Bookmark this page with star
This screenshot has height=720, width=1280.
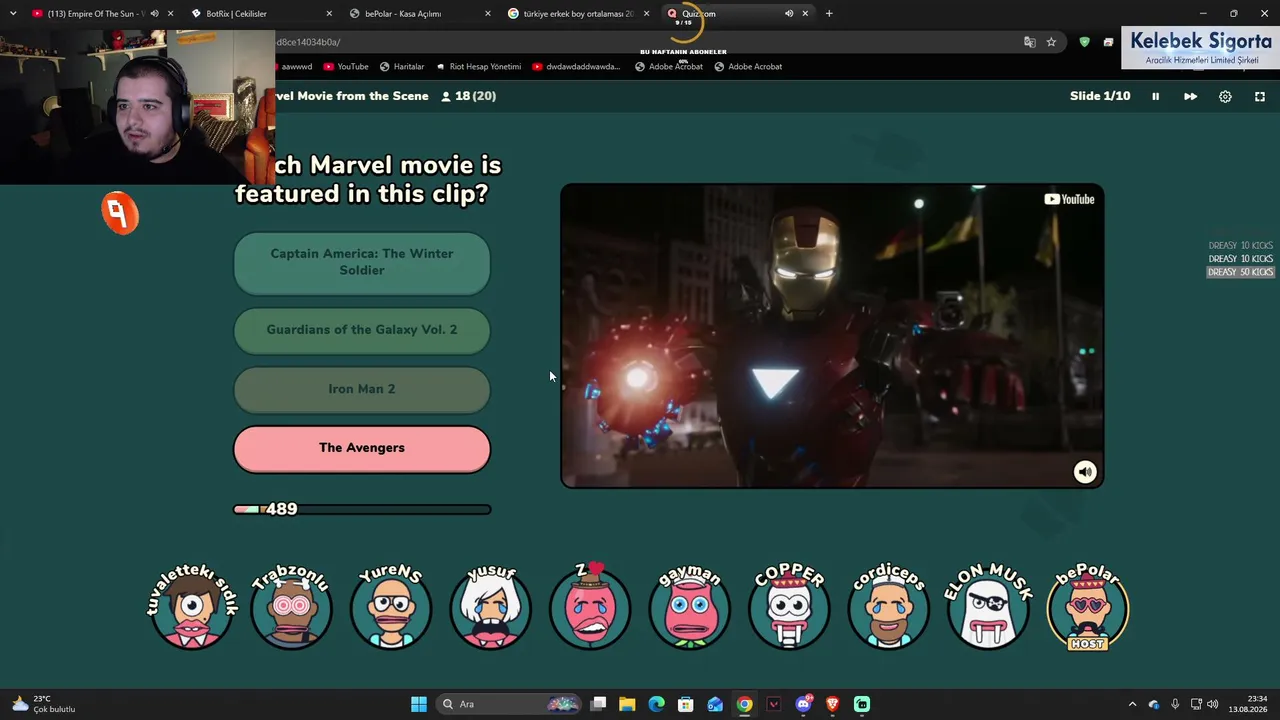1051,42
